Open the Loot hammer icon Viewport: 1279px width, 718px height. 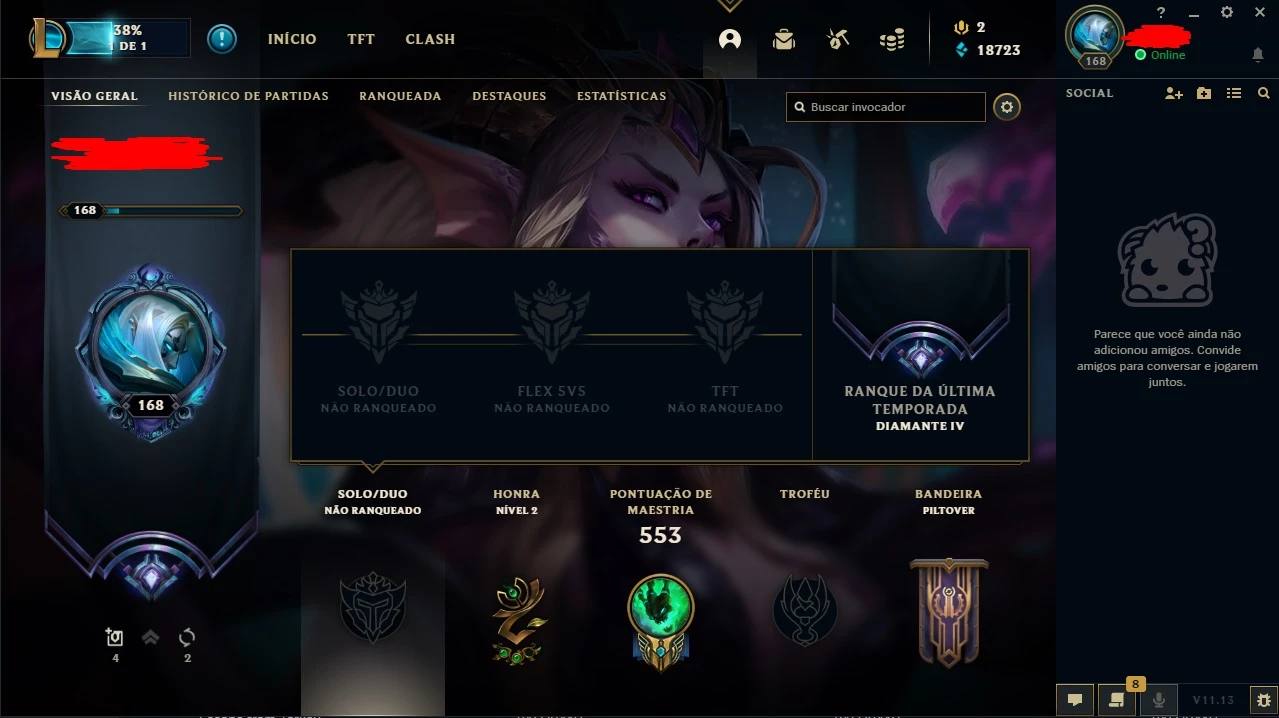pos(838,40)
